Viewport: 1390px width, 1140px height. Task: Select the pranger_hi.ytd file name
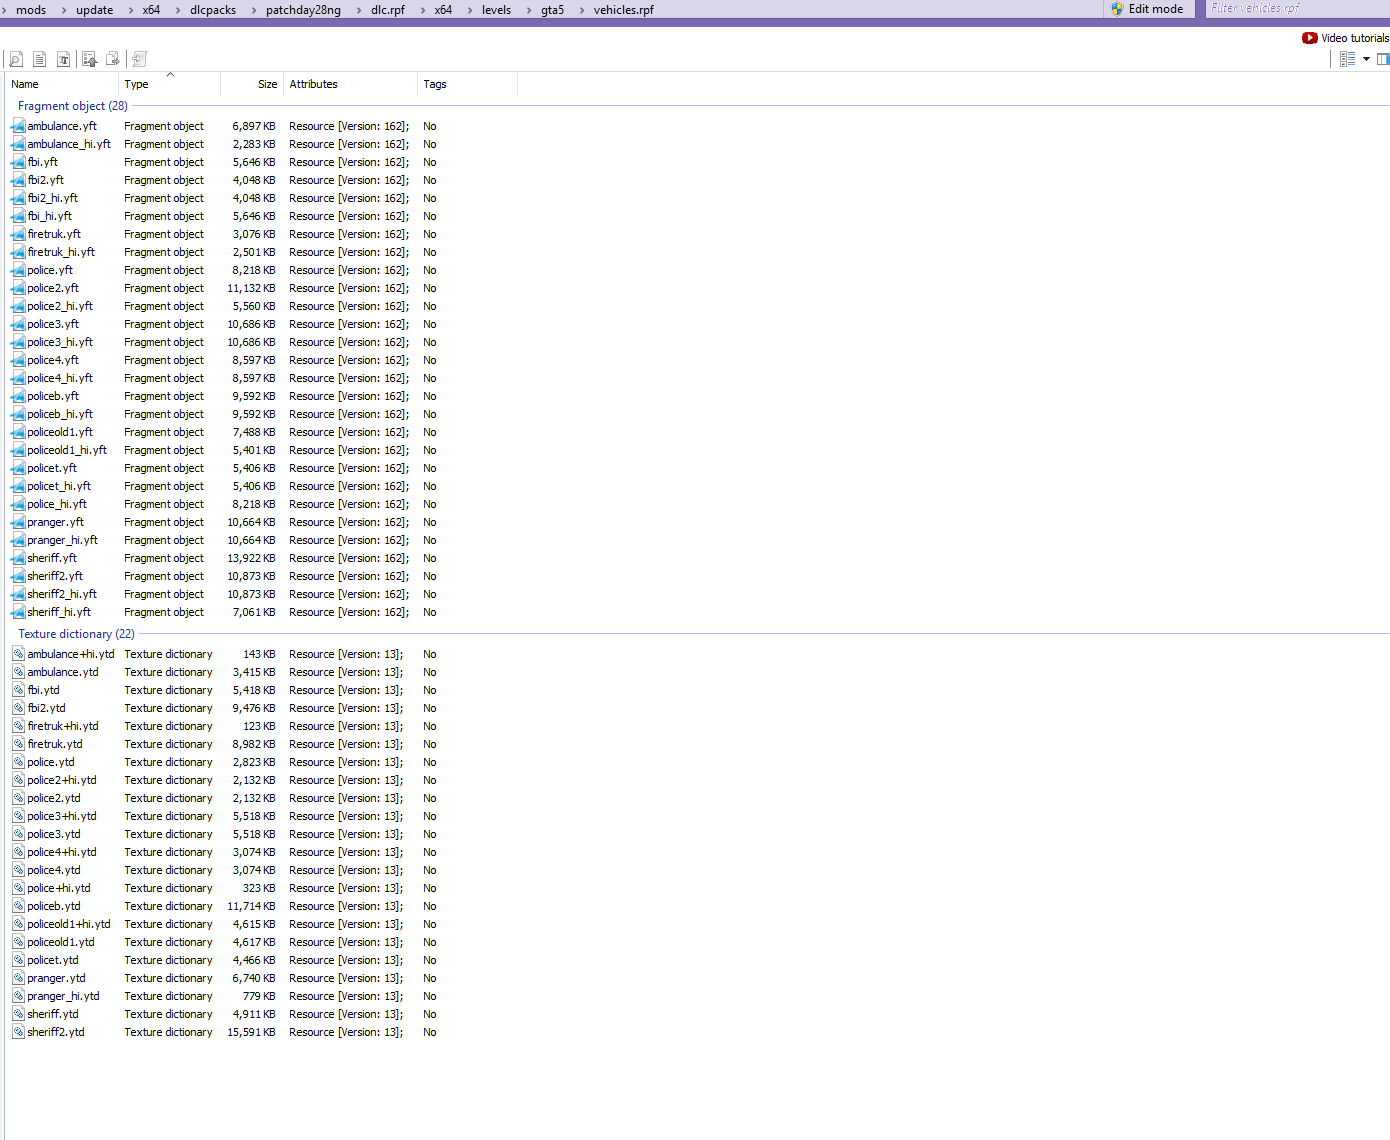(x=64, y=996)
